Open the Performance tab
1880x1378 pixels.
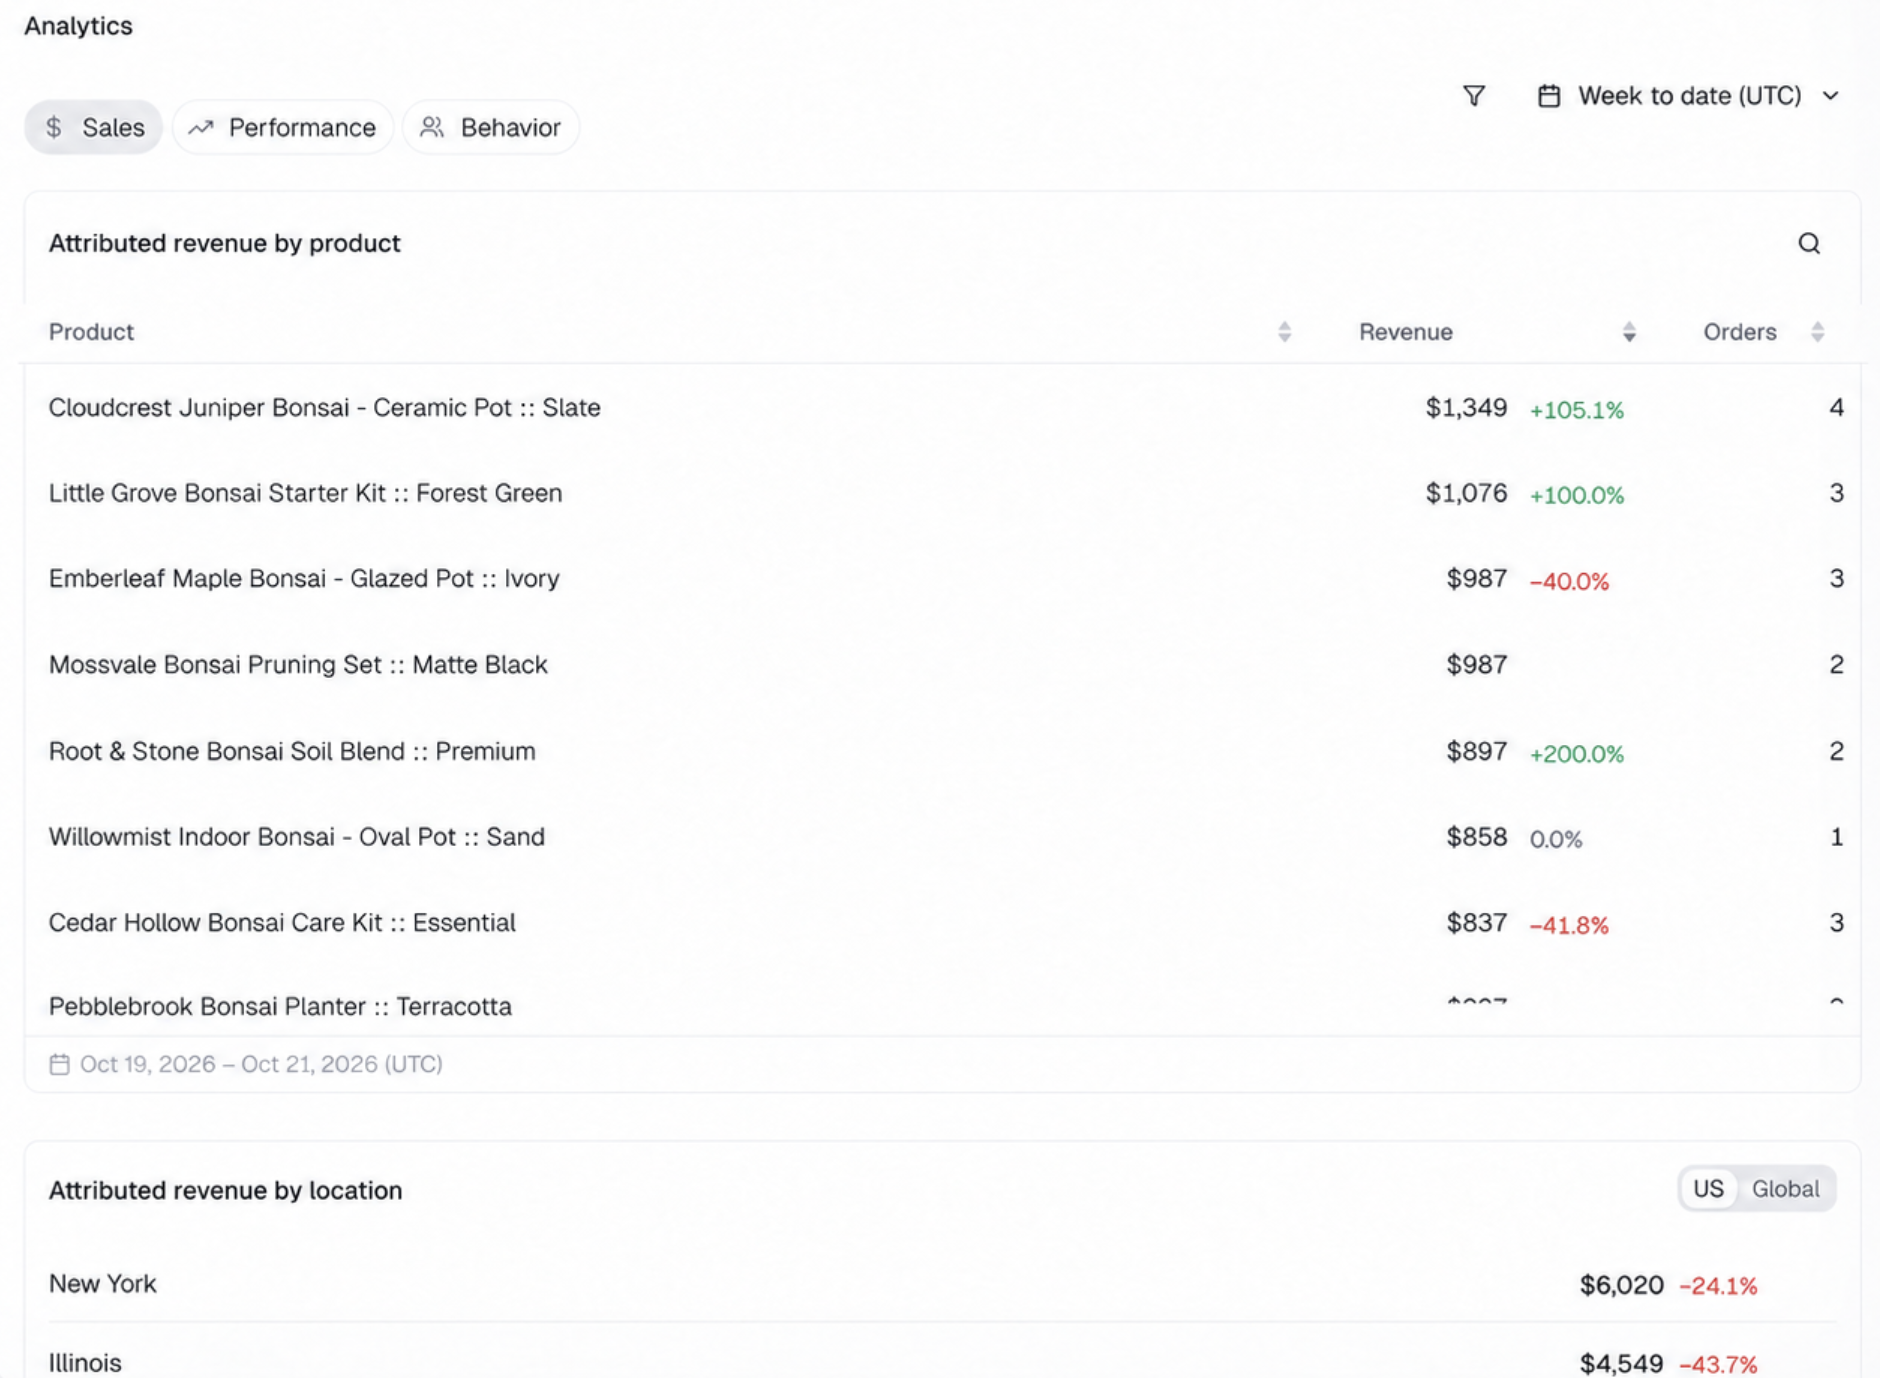(x=283, y=127)
